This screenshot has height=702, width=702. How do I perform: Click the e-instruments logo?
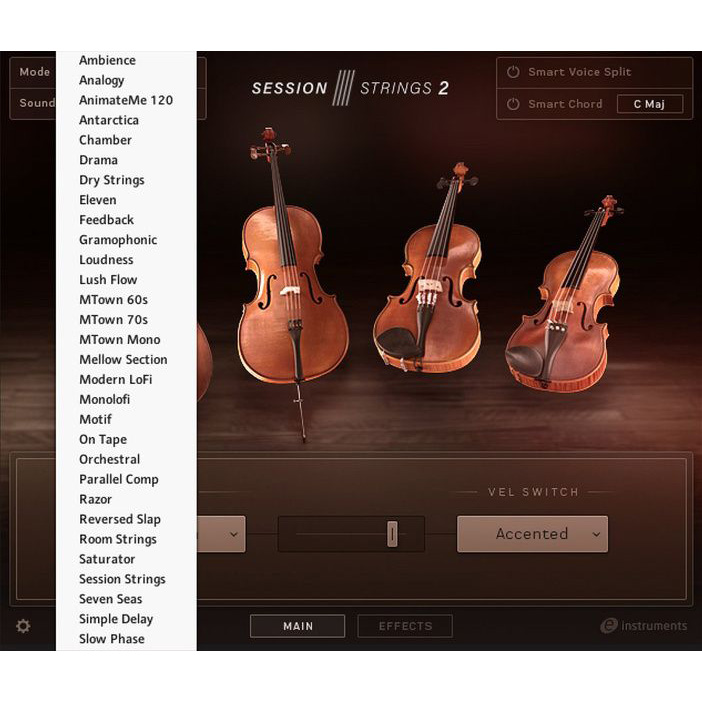[643, 625]
